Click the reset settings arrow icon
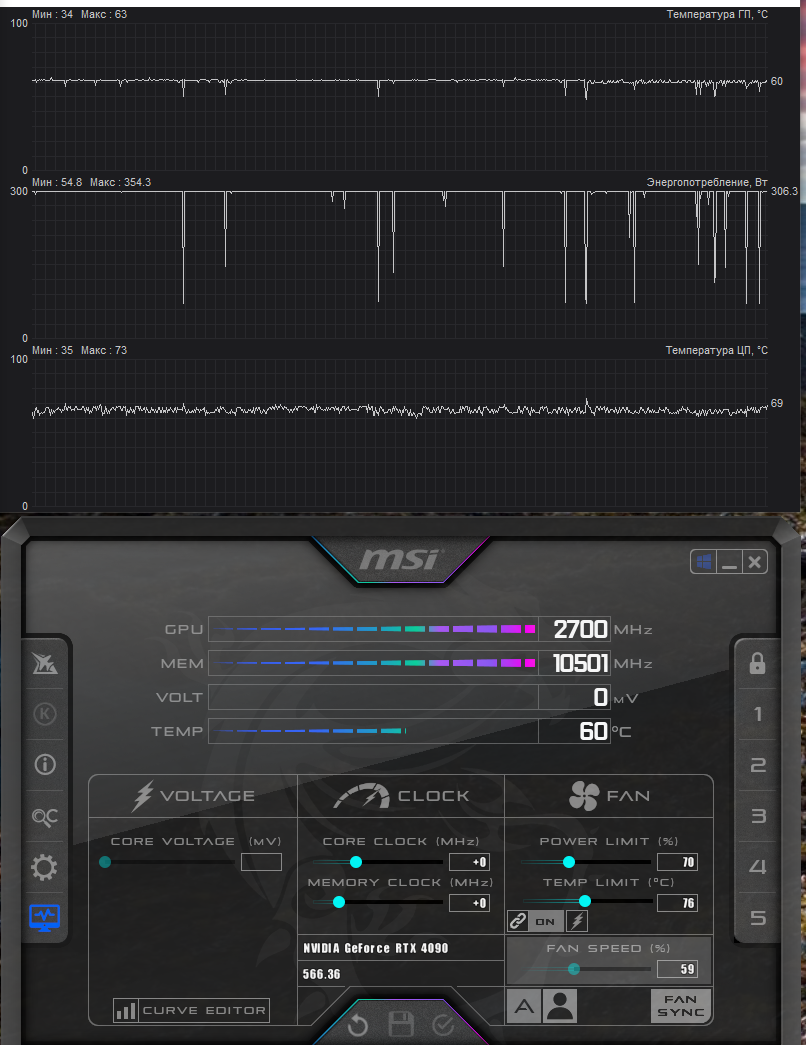Image resolution: width=806 pixels, height=1045 pixels. coord(358,1025)
